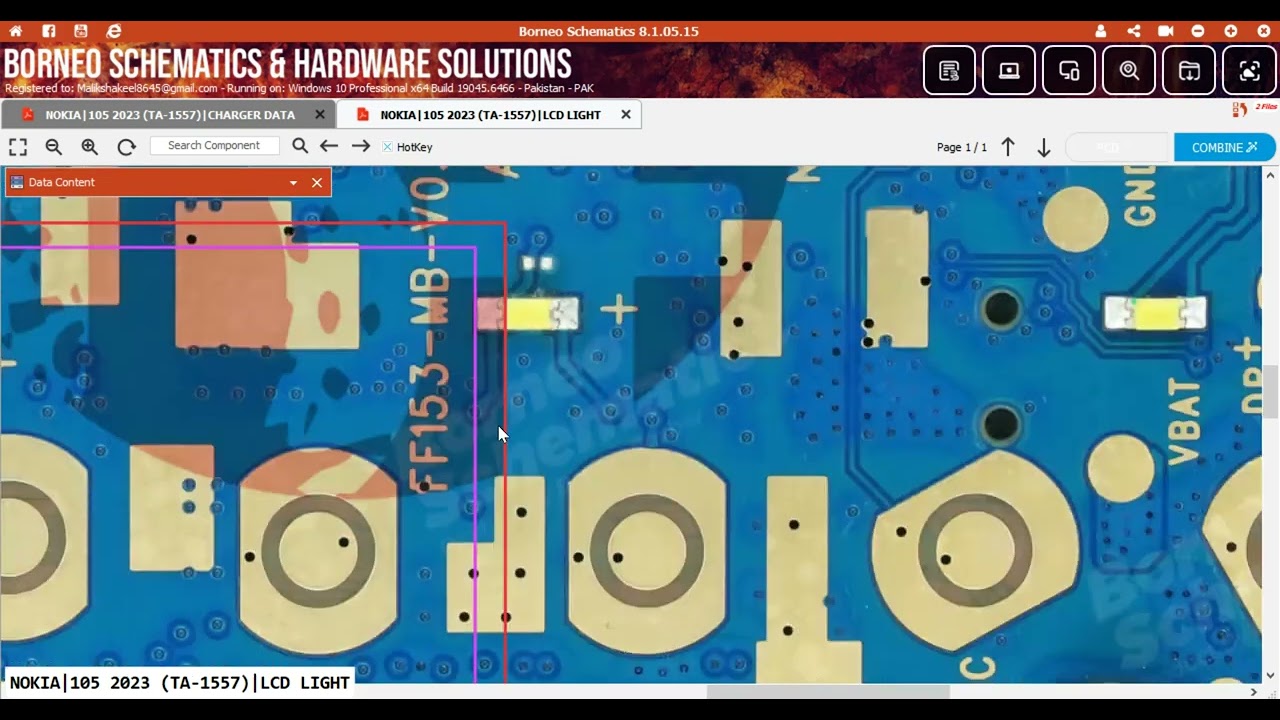This screenshot has width=1280, height=720.
Task: Click the '2 Files' indicator text
Action: (1266, 107)
